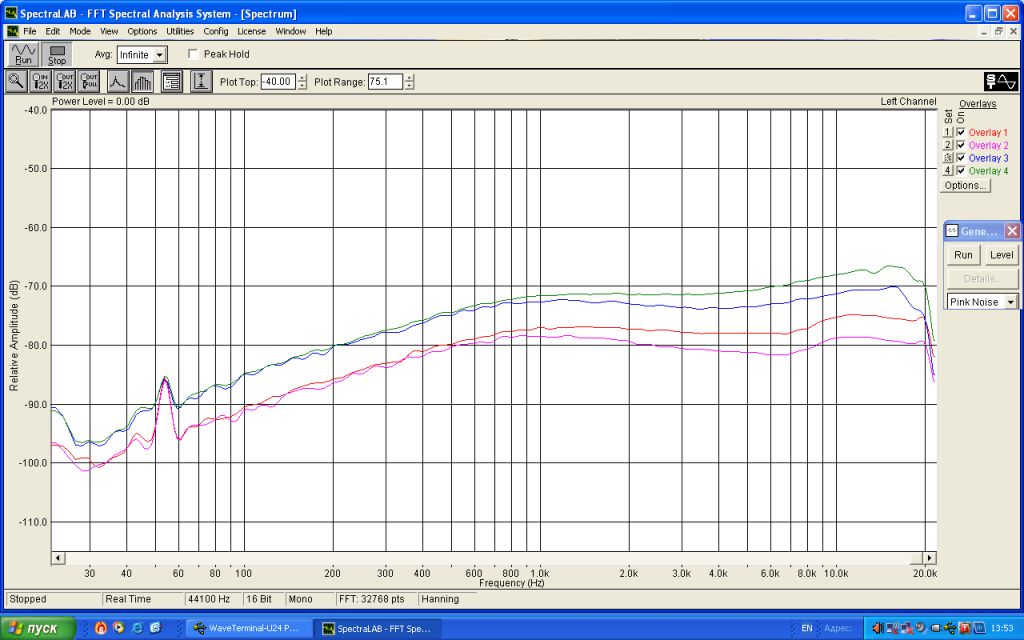Set overlay 2 with button 2
The height and width of the screenshot is (640, 1024).
coord(948,145)
